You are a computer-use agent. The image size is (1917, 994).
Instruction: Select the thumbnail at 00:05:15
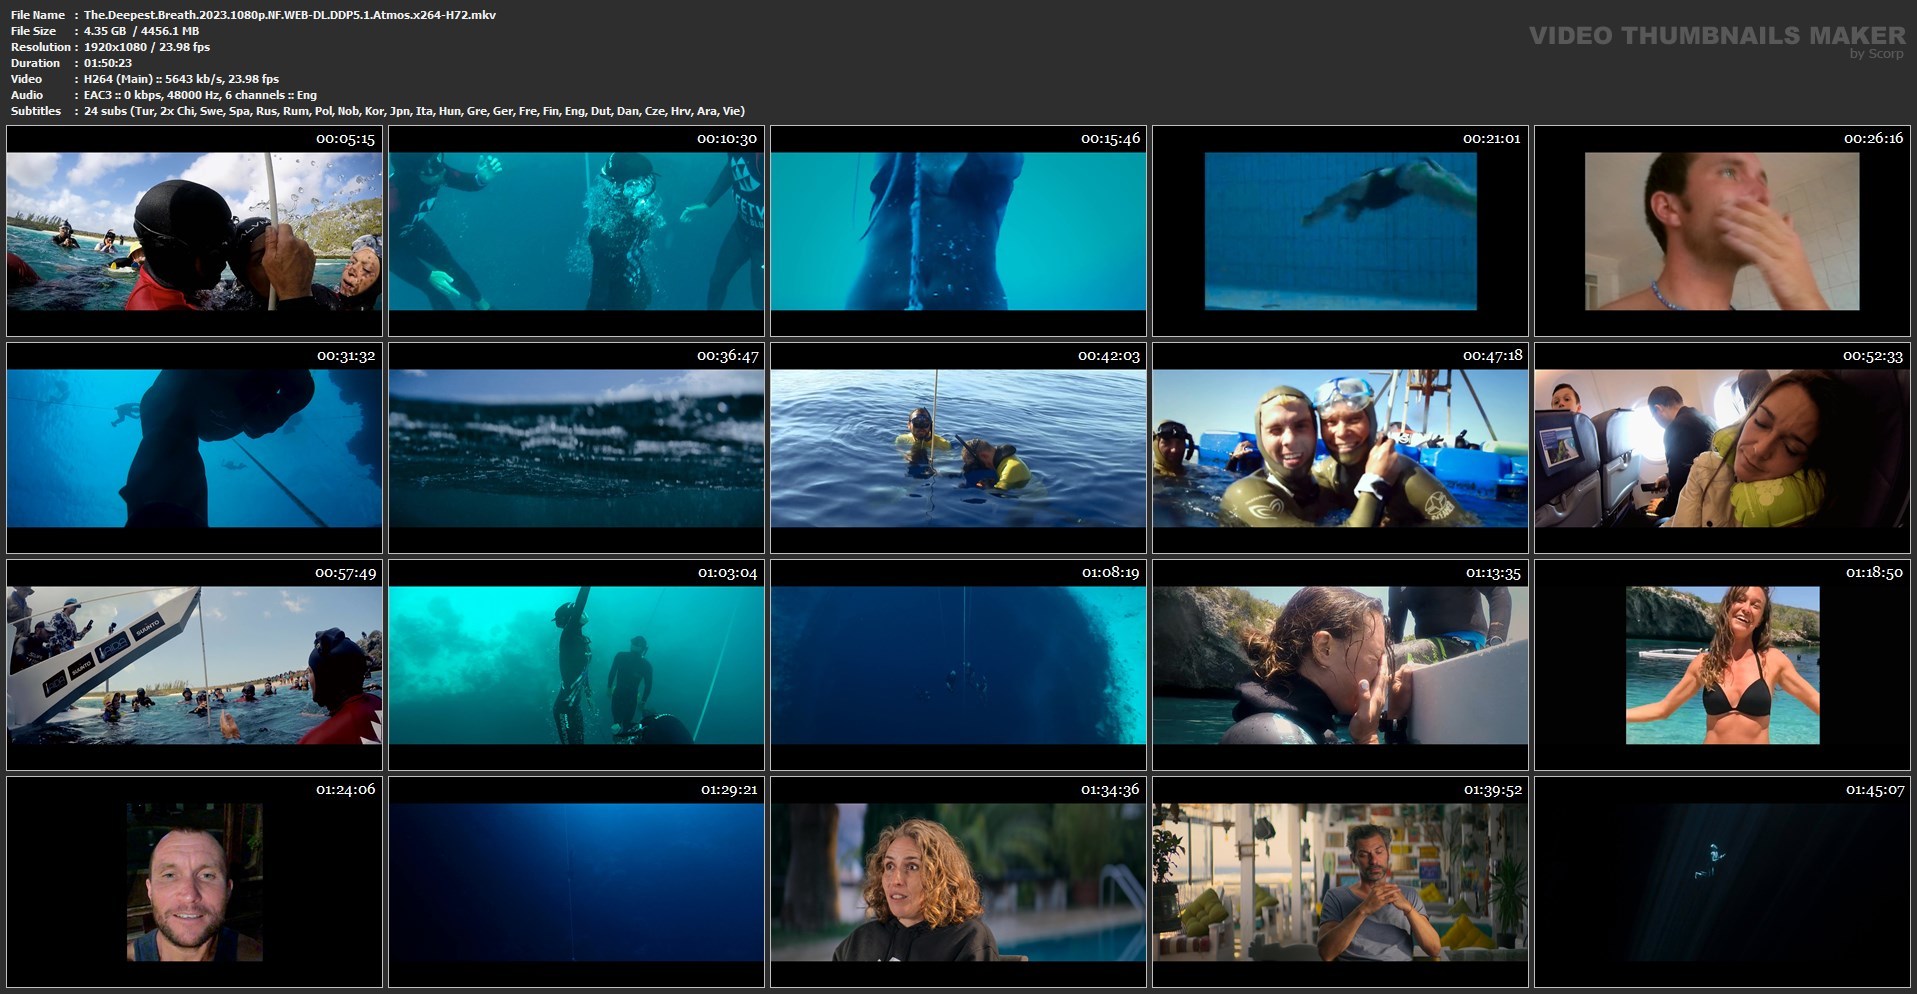194,231
